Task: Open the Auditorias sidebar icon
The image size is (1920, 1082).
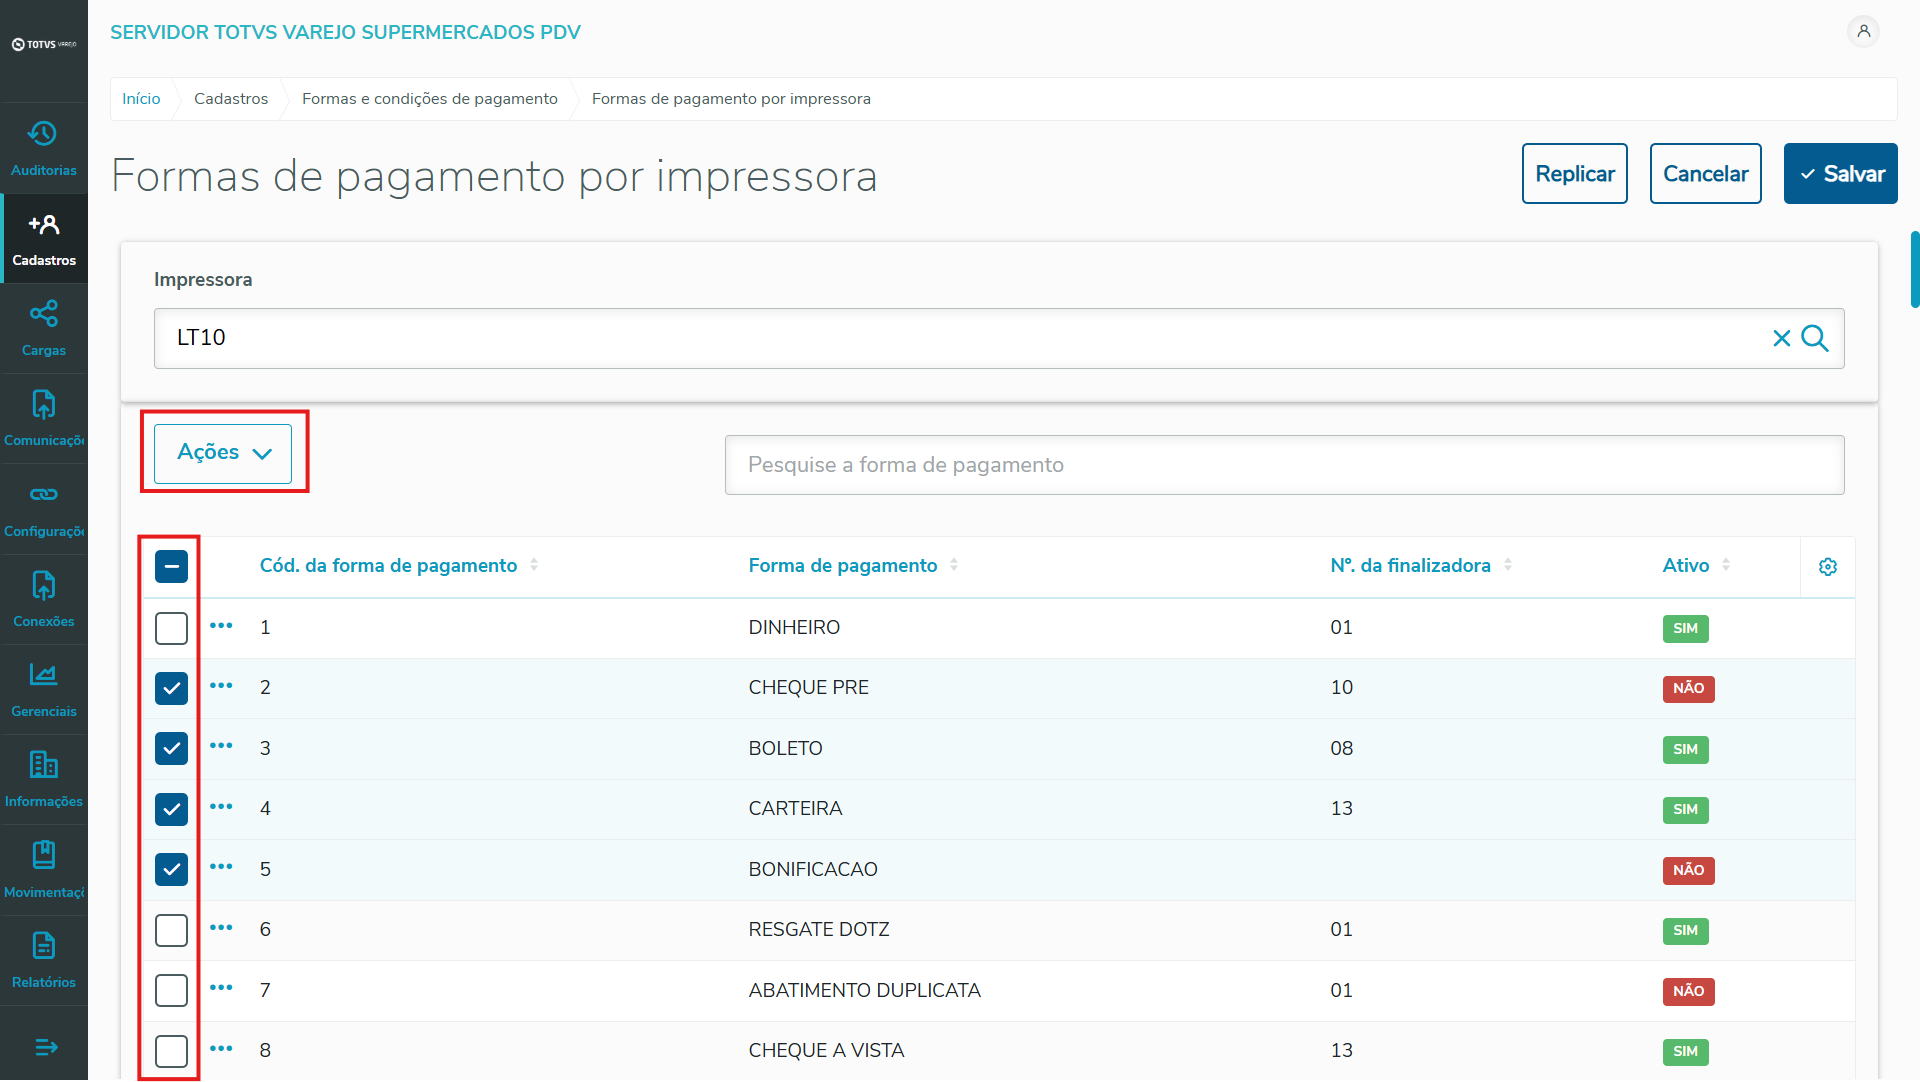Action: click(43, 135)
